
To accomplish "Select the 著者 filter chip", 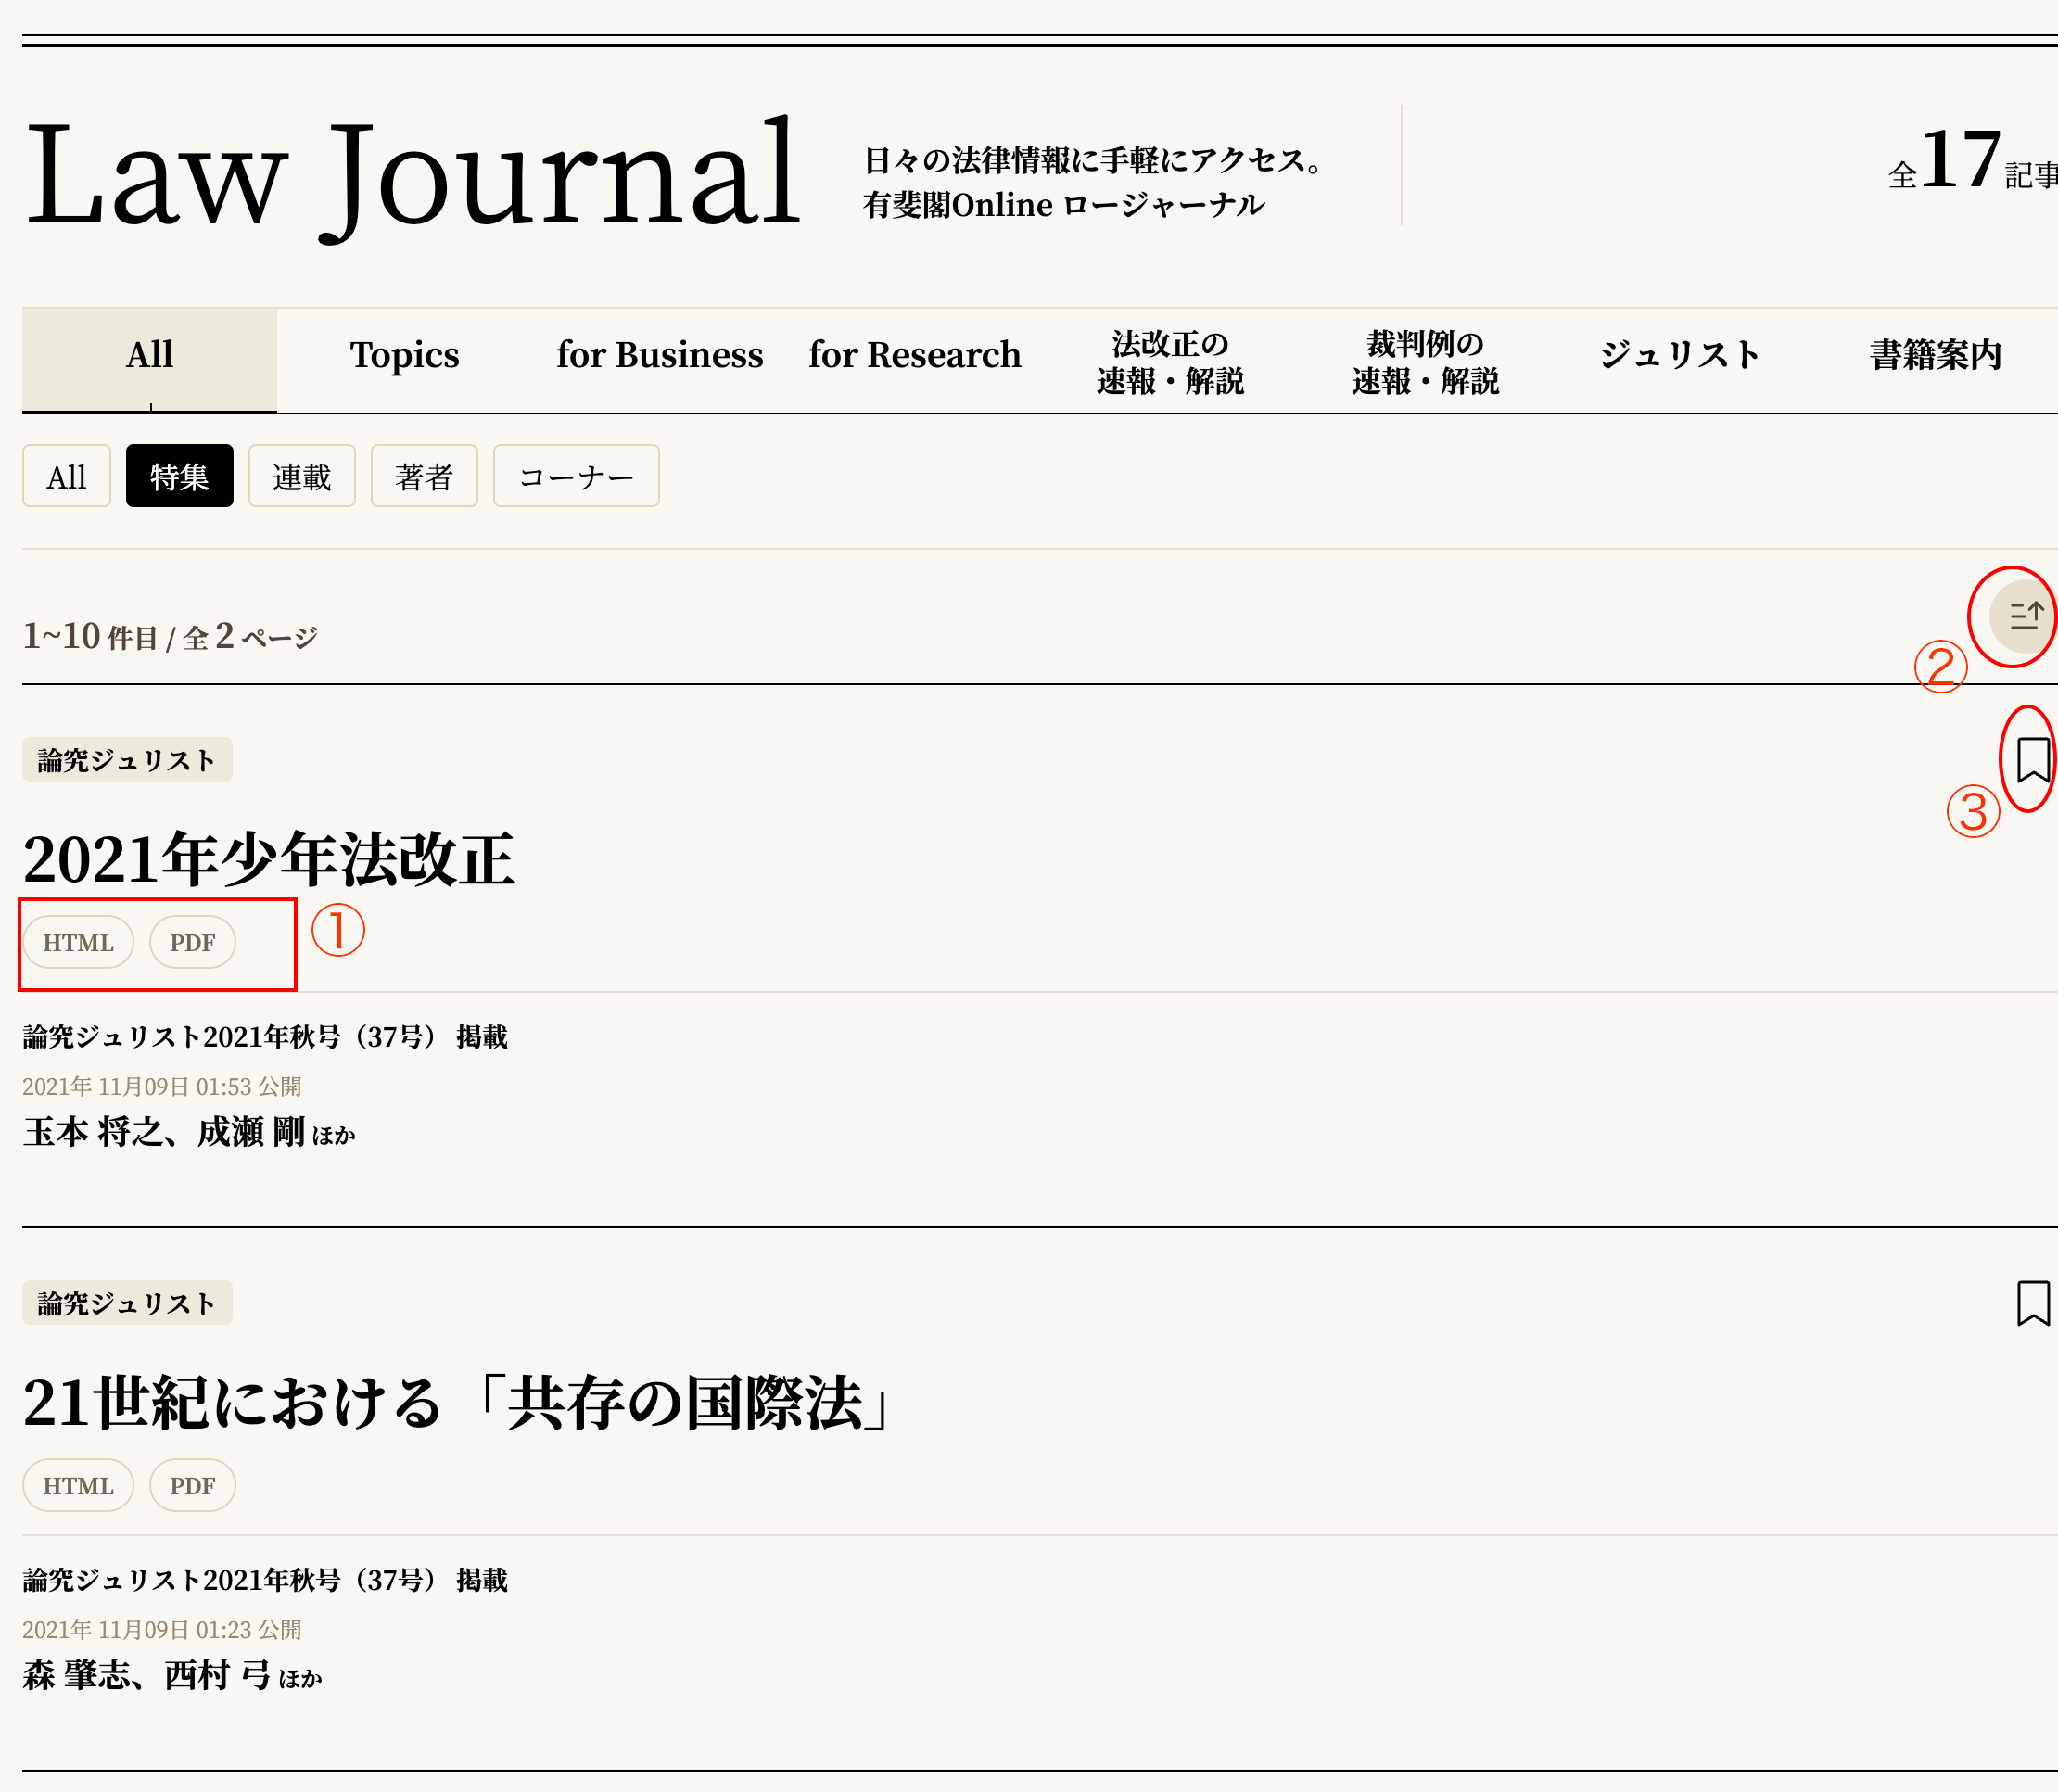I will pos(424,476).
